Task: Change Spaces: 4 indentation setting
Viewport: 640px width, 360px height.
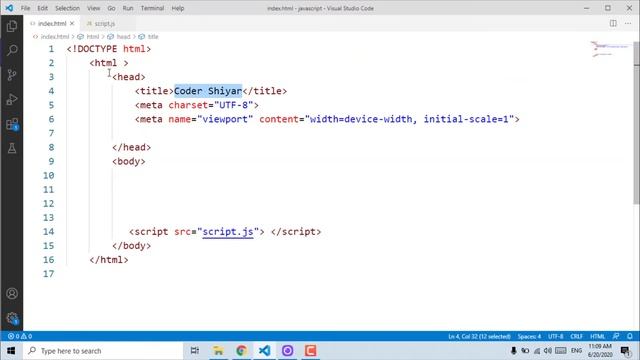Action: click(x=529, y=336)
